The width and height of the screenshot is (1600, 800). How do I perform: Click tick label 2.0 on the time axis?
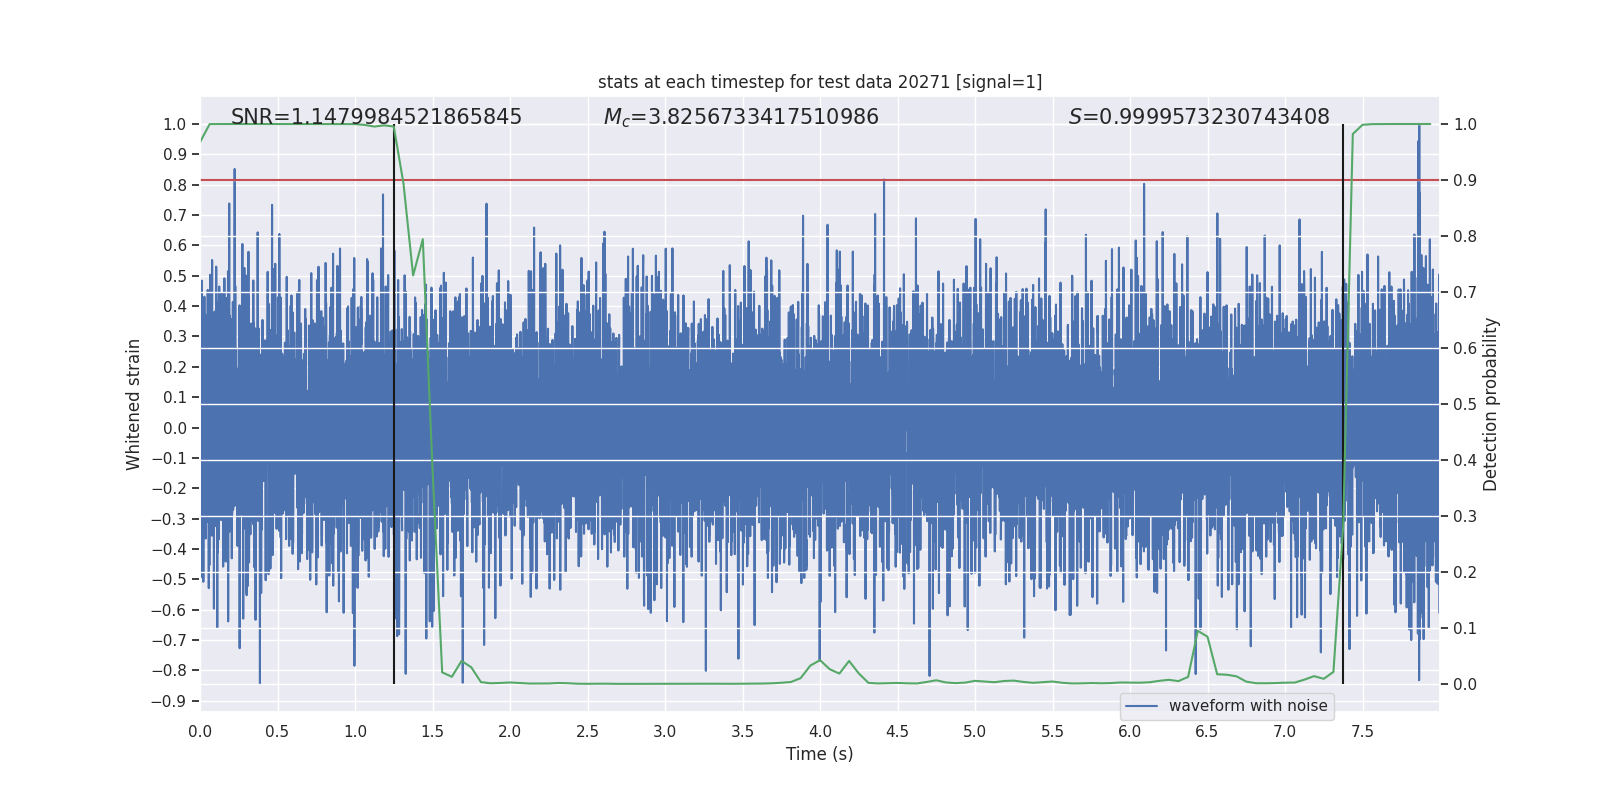click(510, 731)
